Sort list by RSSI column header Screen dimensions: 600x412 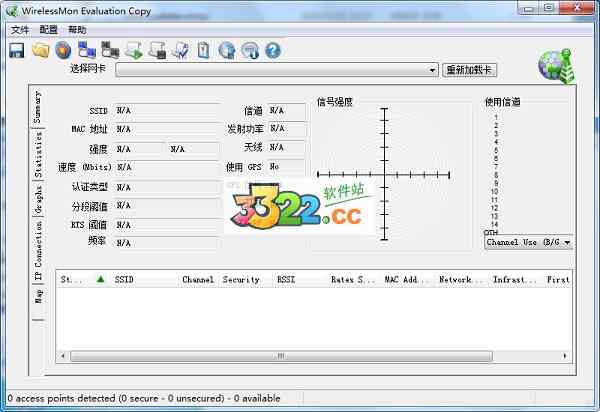pos(286,280)
